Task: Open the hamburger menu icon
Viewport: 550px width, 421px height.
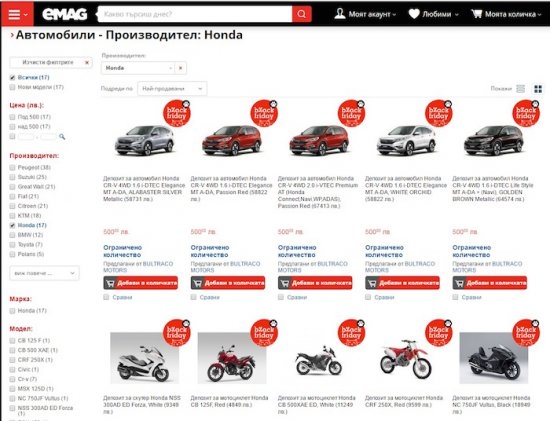Action: 14,14
